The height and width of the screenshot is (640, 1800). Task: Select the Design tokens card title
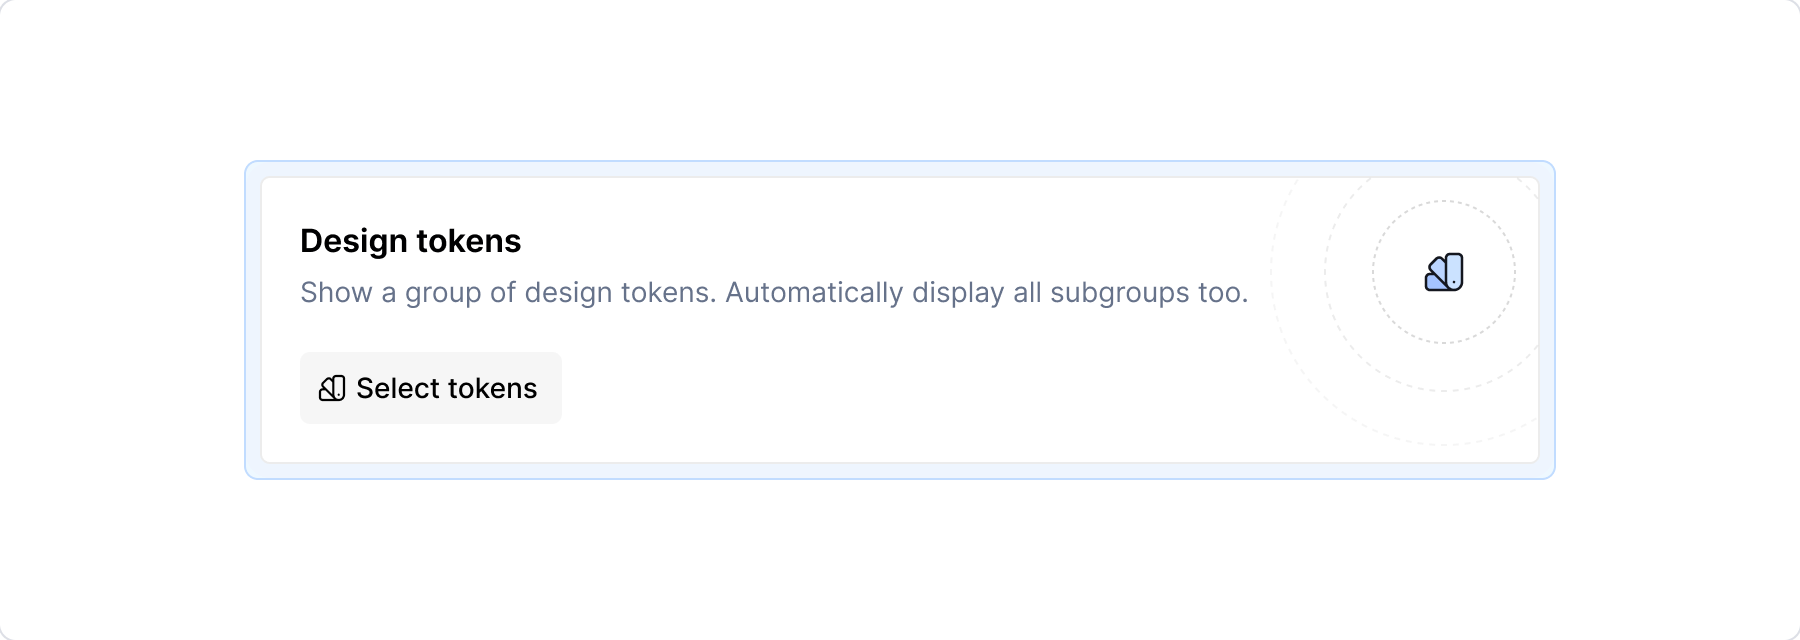click(411, 240)
